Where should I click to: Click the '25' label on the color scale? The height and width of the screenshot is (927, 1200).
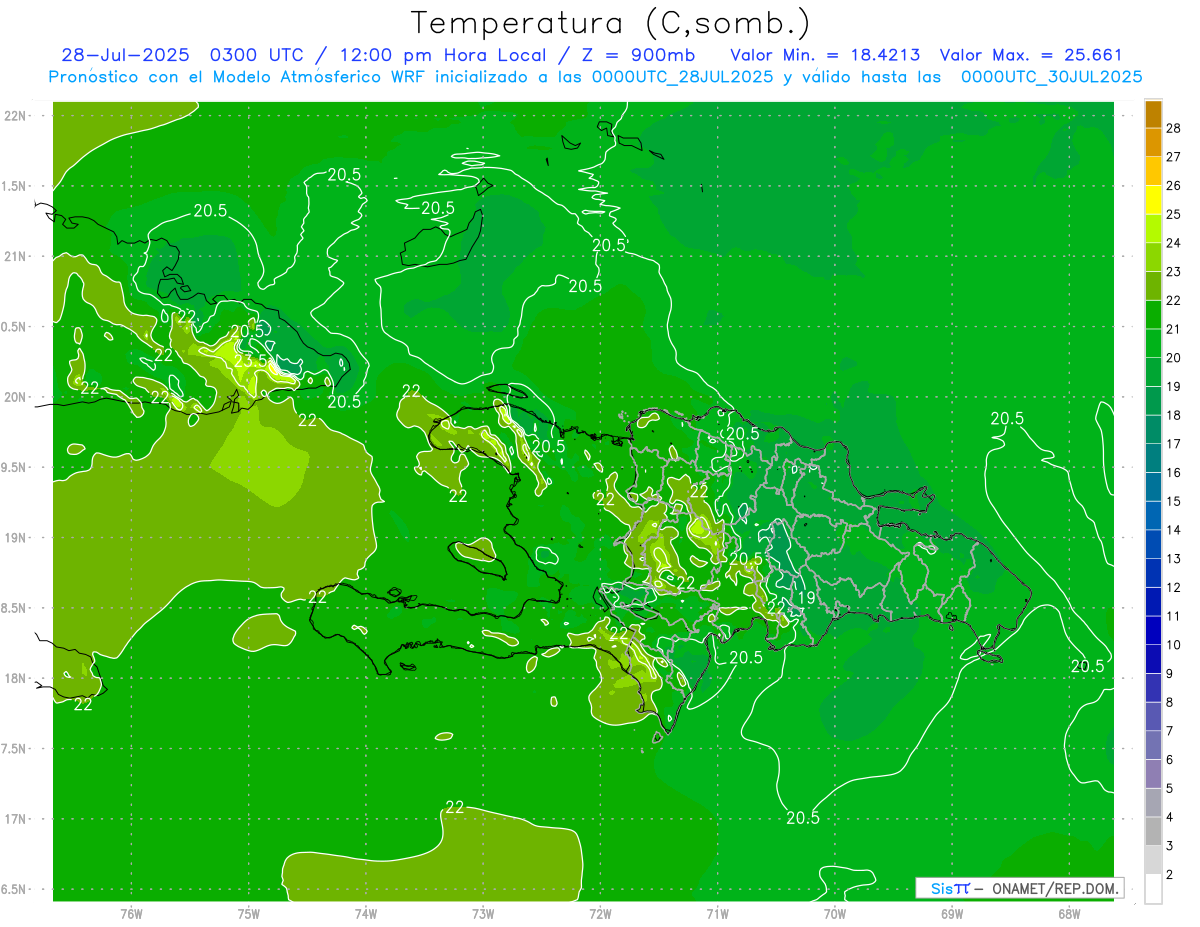(1174, 214)
